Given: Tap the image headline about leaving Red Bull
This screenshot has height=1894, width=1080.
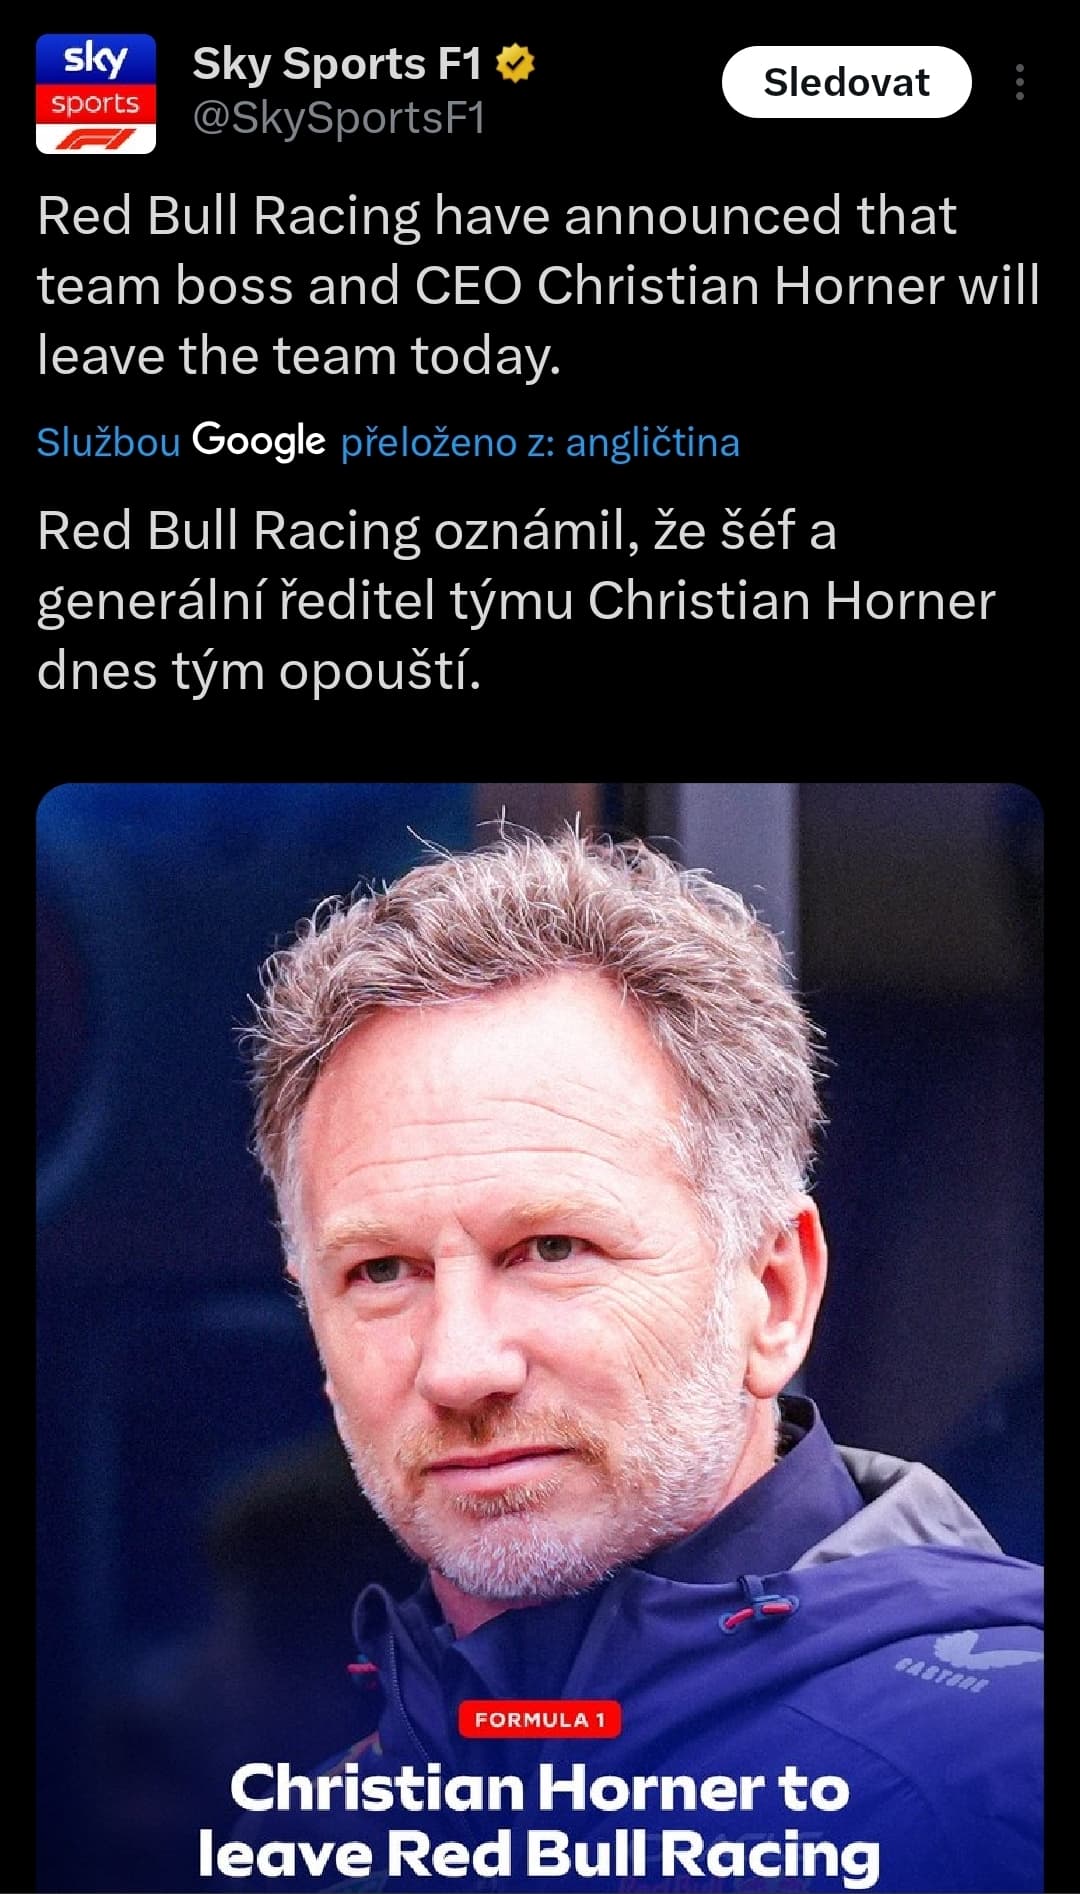Looking at the screenshot, I should click(x=540, y=1820).
